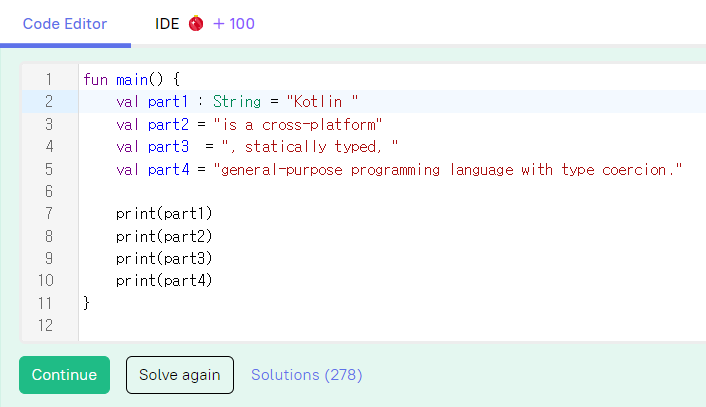The height and width of the screenshot is (407, 706).
Task: Click line number 1 in the gutter
Action: [49, 80]
